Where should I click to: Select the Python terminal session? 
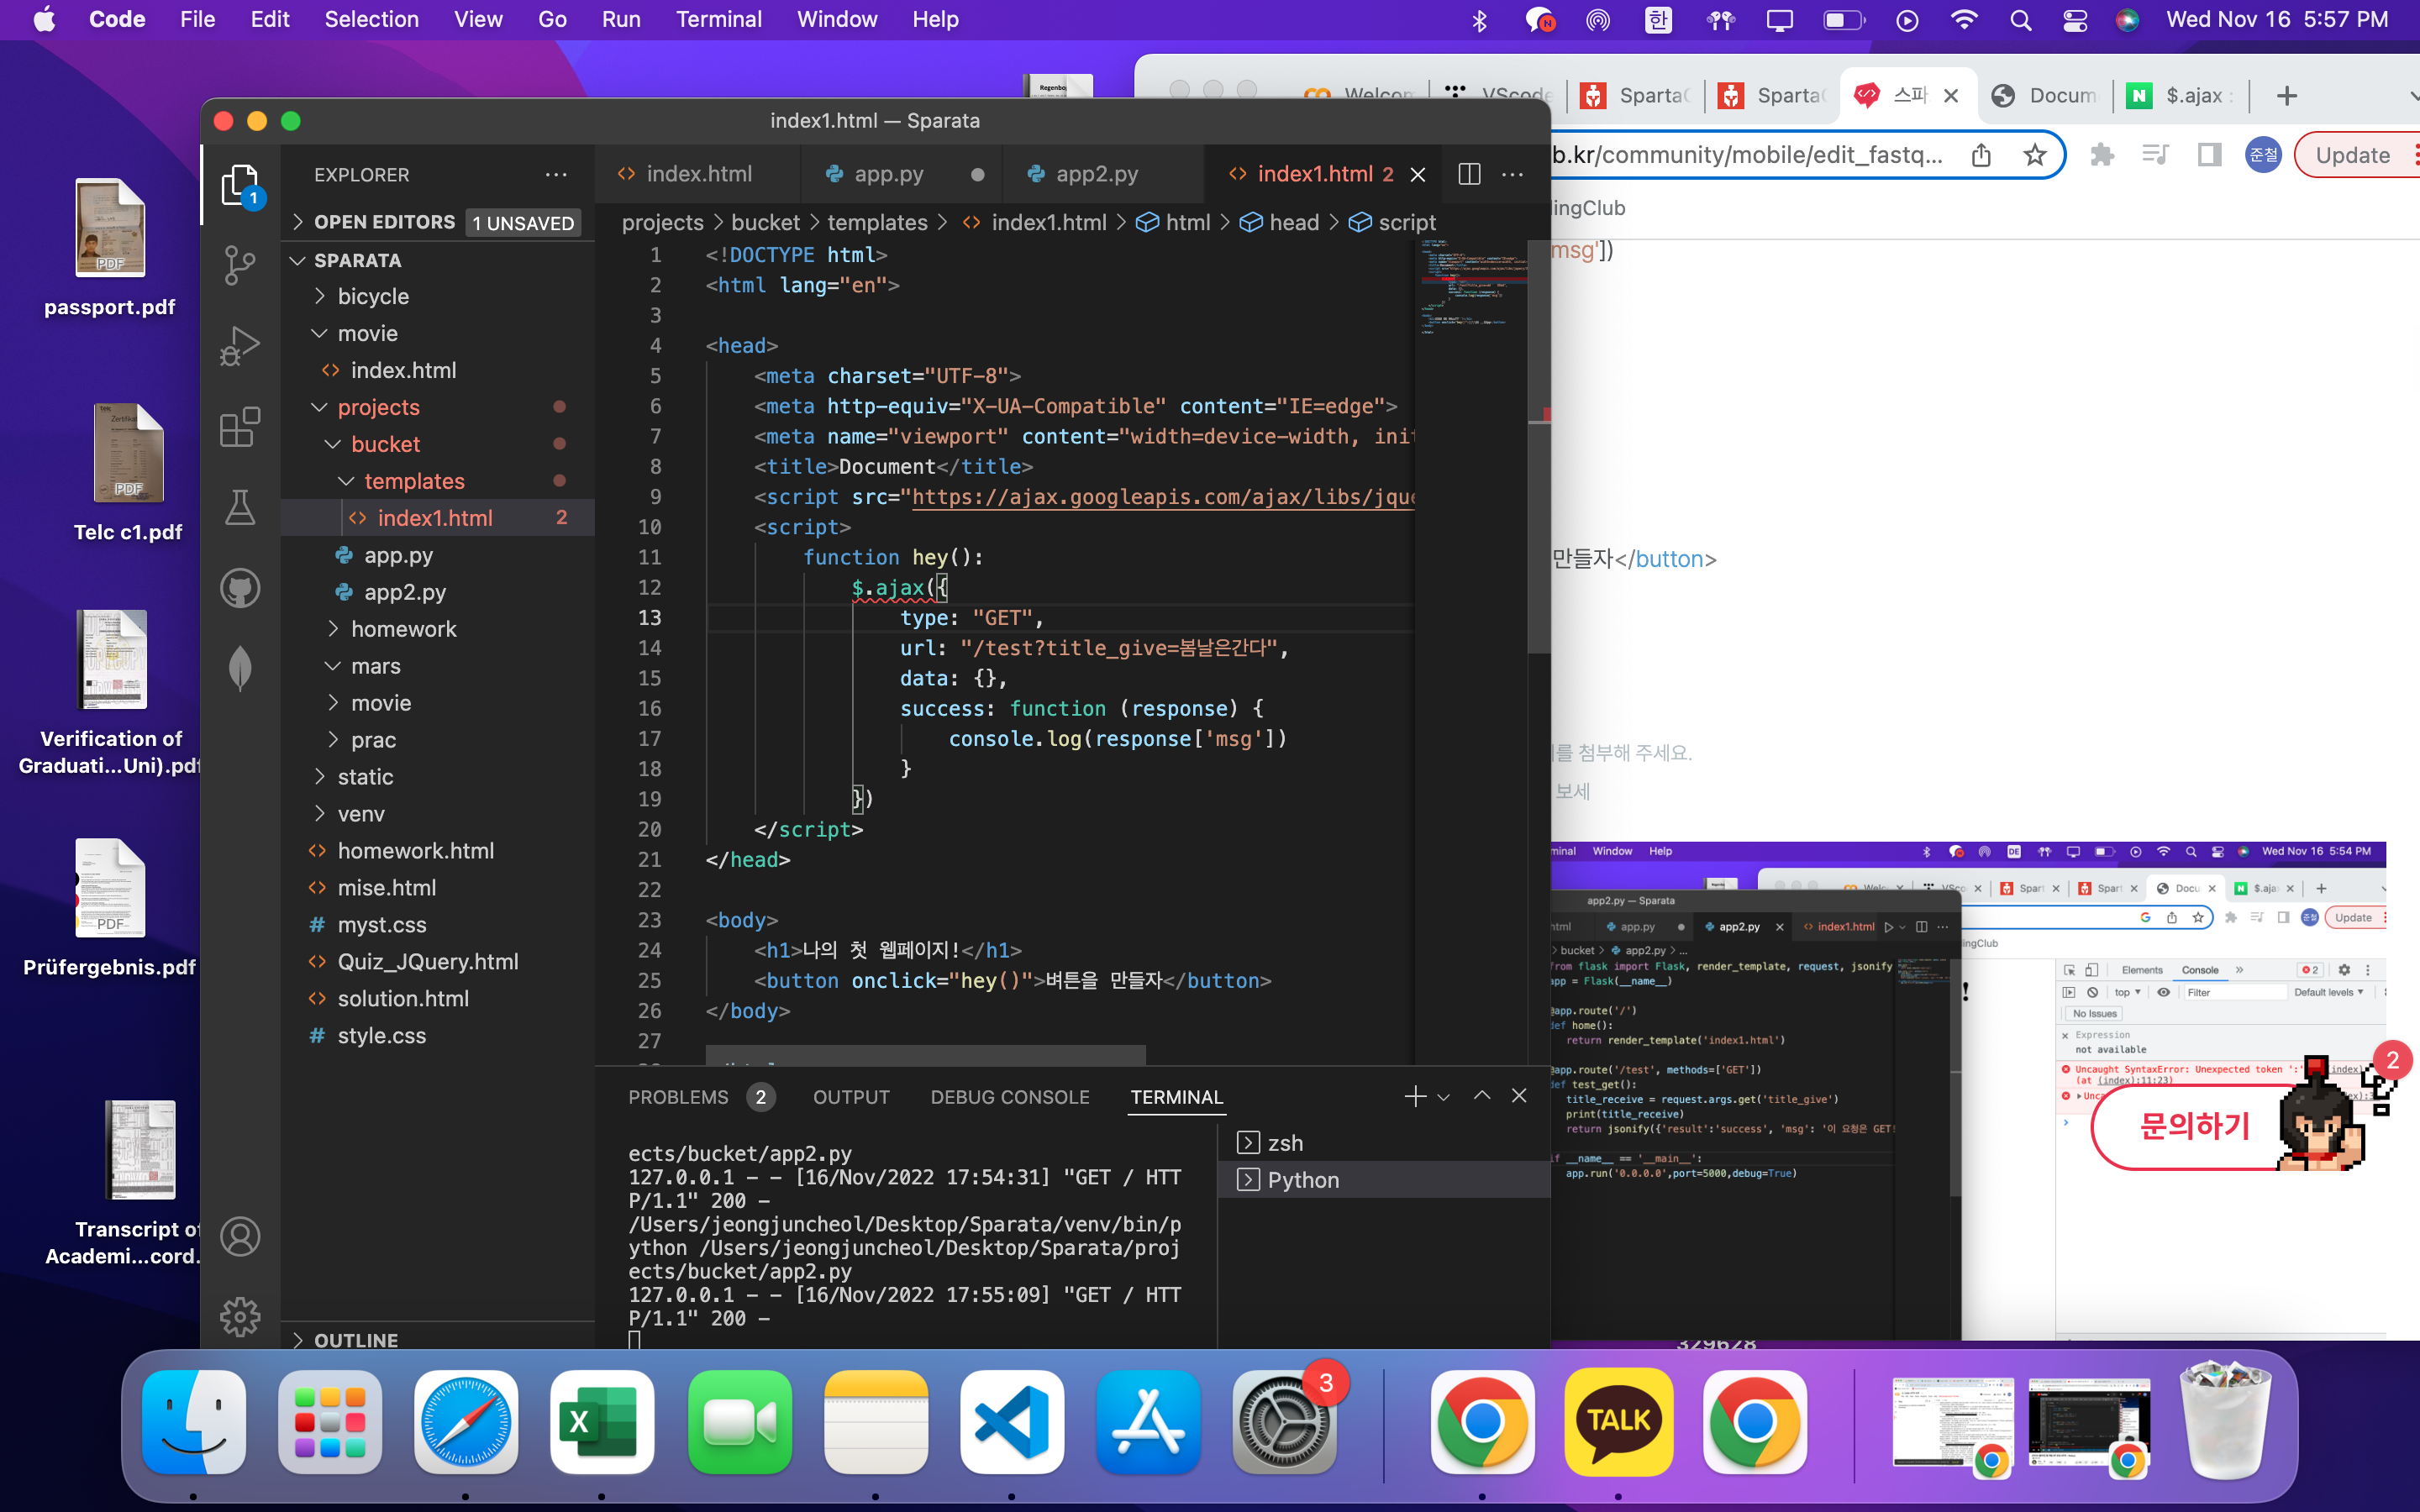pyautogui.click(x=1385, y=1180)
